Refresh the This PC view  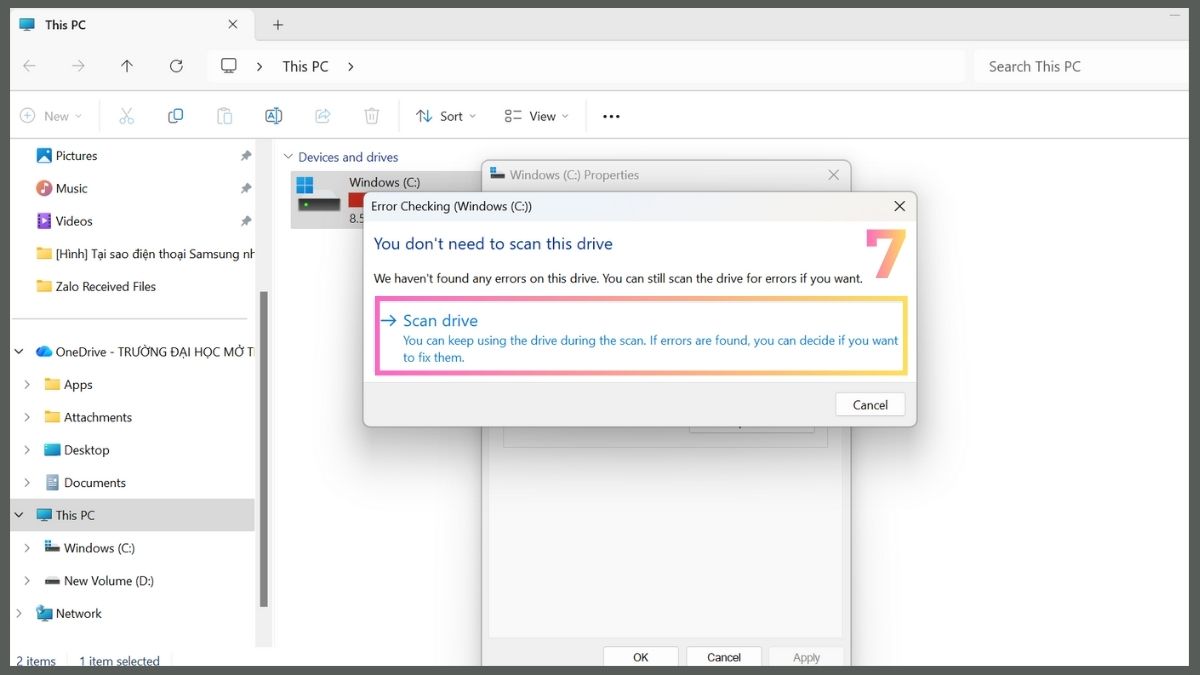[x=176, y=66]
